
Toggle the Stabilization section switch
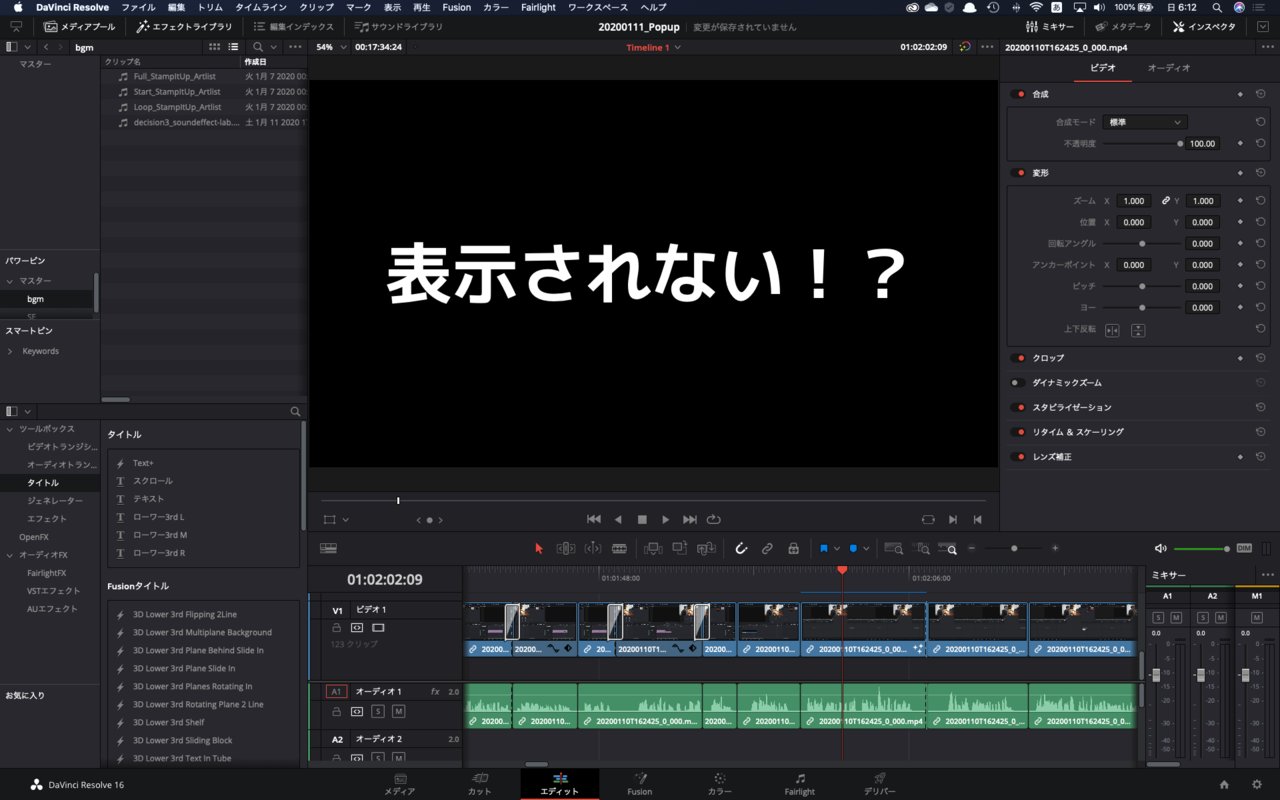(x=1020, y=408)
